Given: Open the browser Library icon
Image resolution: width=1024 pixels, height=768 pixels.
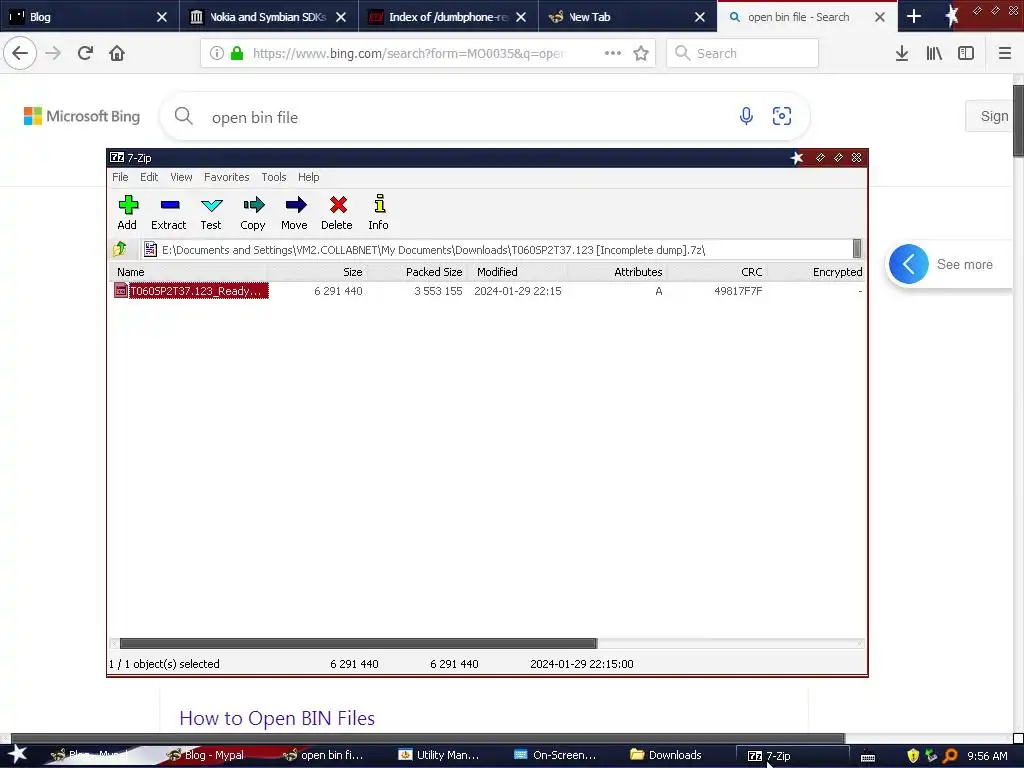Looking at the screenshot, I should click(934, 54).
